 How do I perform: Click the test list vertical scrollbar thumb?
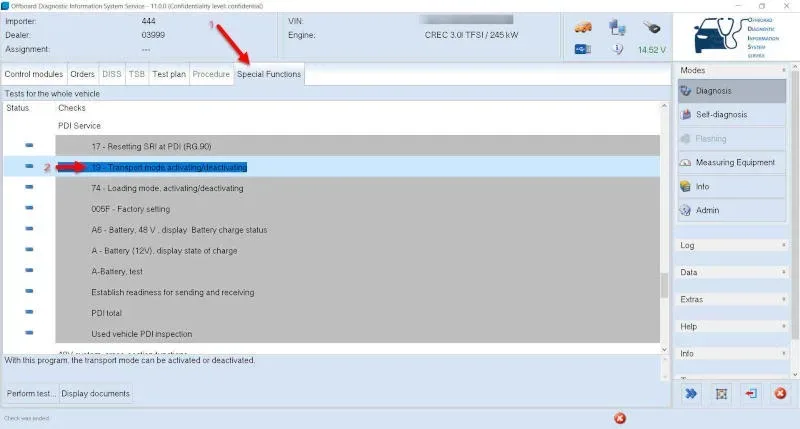point(664,285)
